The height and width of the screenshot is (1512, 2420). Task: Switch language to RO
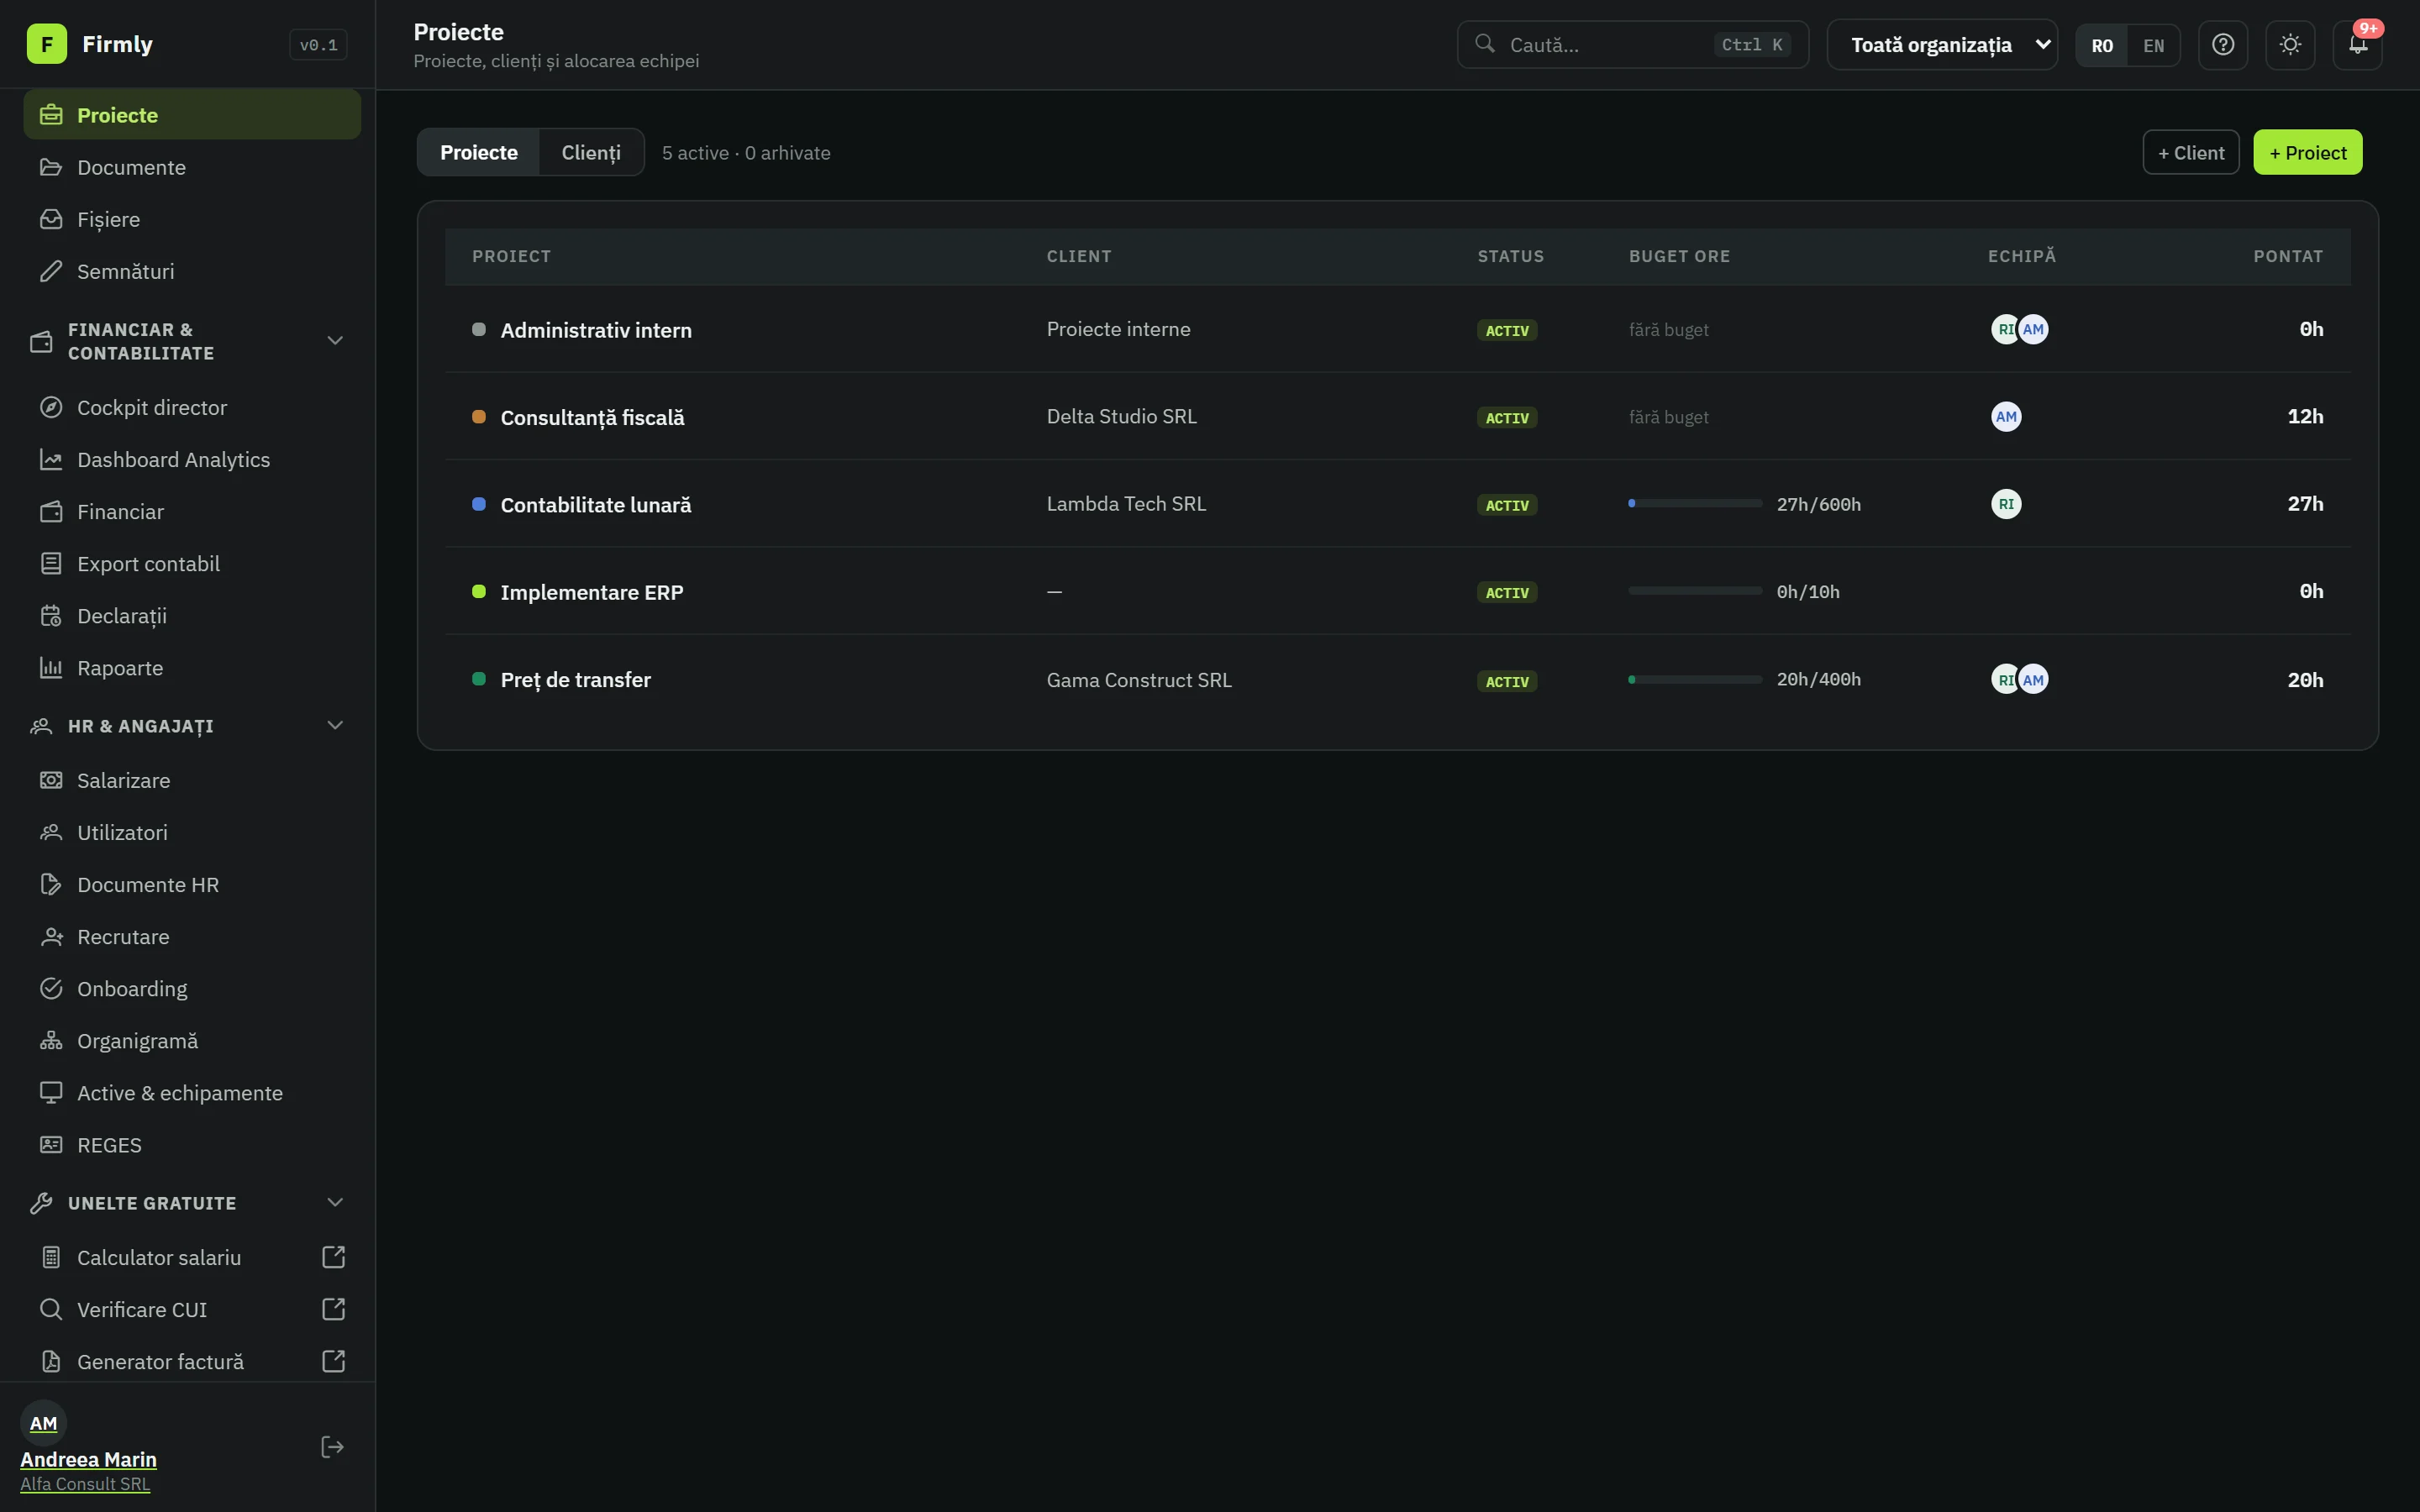[2102, 46]
